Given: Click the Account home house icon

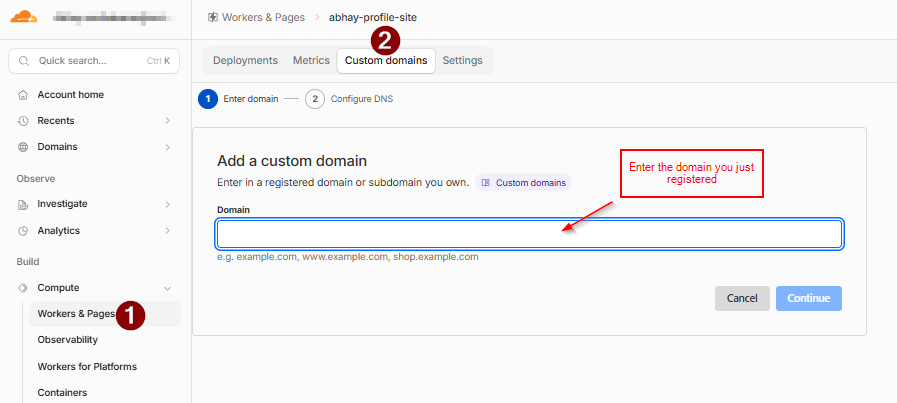Looking at the screenshot, I should (x=23, y=95).
